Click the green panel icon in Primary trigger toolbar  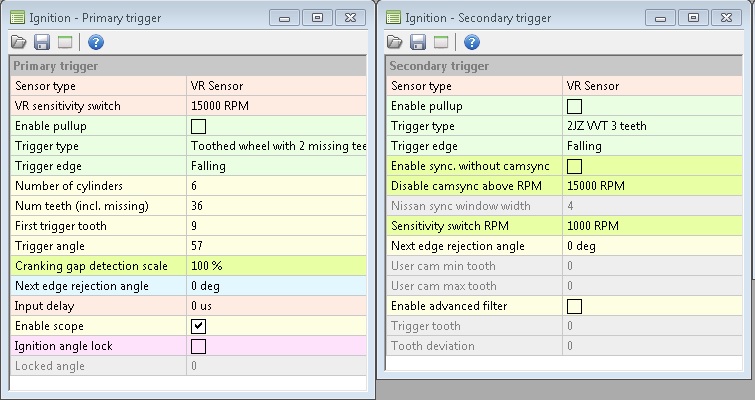pos(65,42)
